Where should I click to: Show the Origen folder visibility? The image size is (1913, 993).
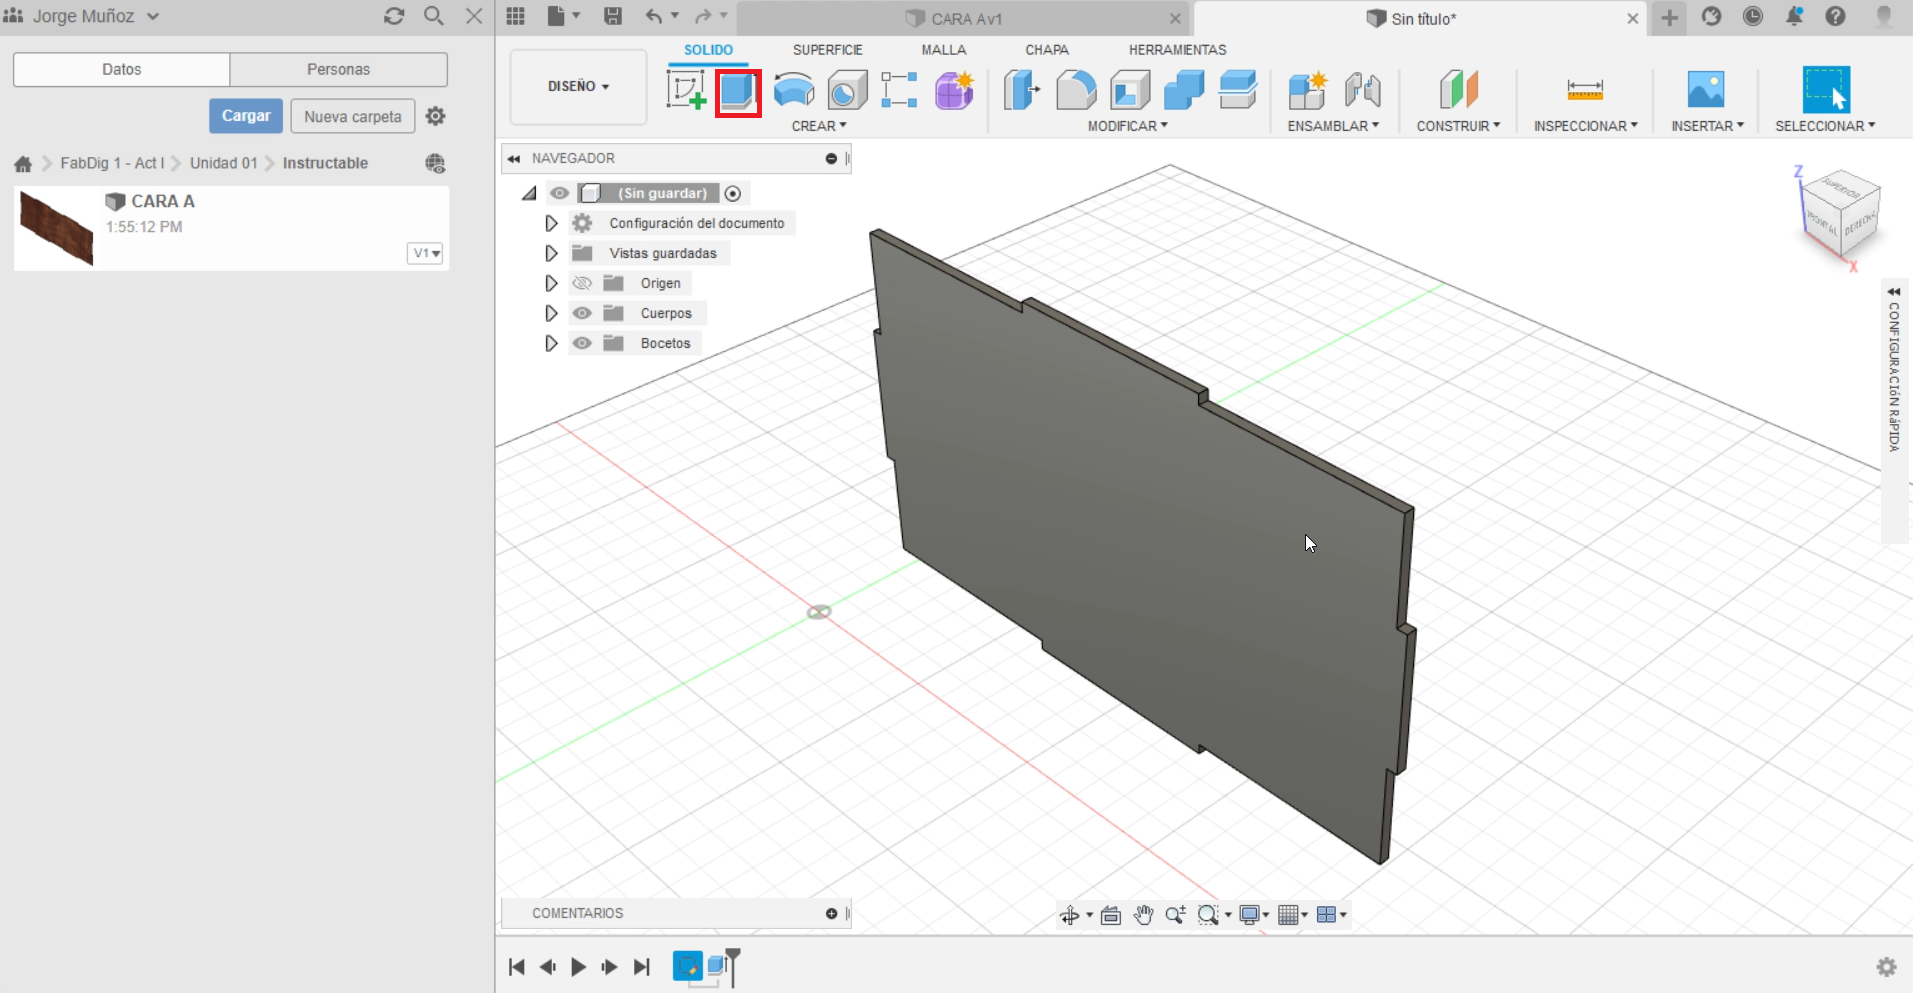tap(582, 283)
